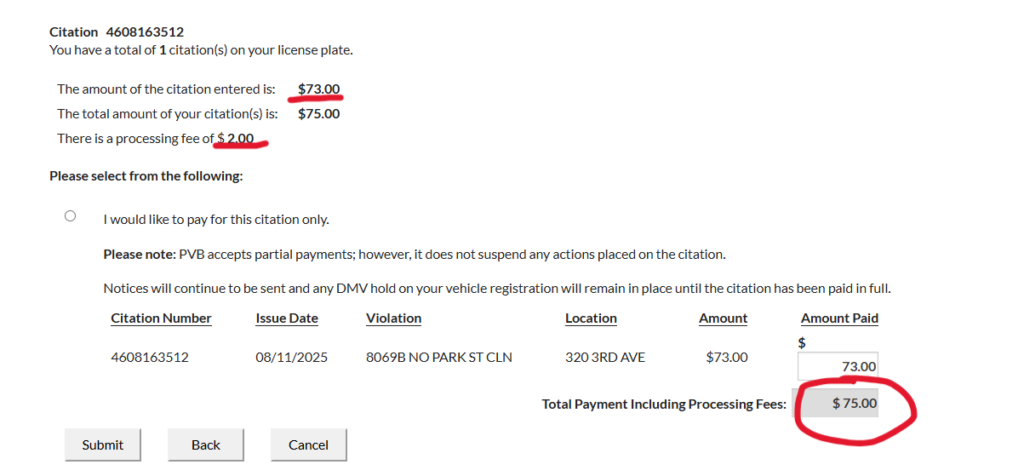The height and width of the screenshot is (476, 1024).
Task: Click the Issue Date column header
Action: 286,318
